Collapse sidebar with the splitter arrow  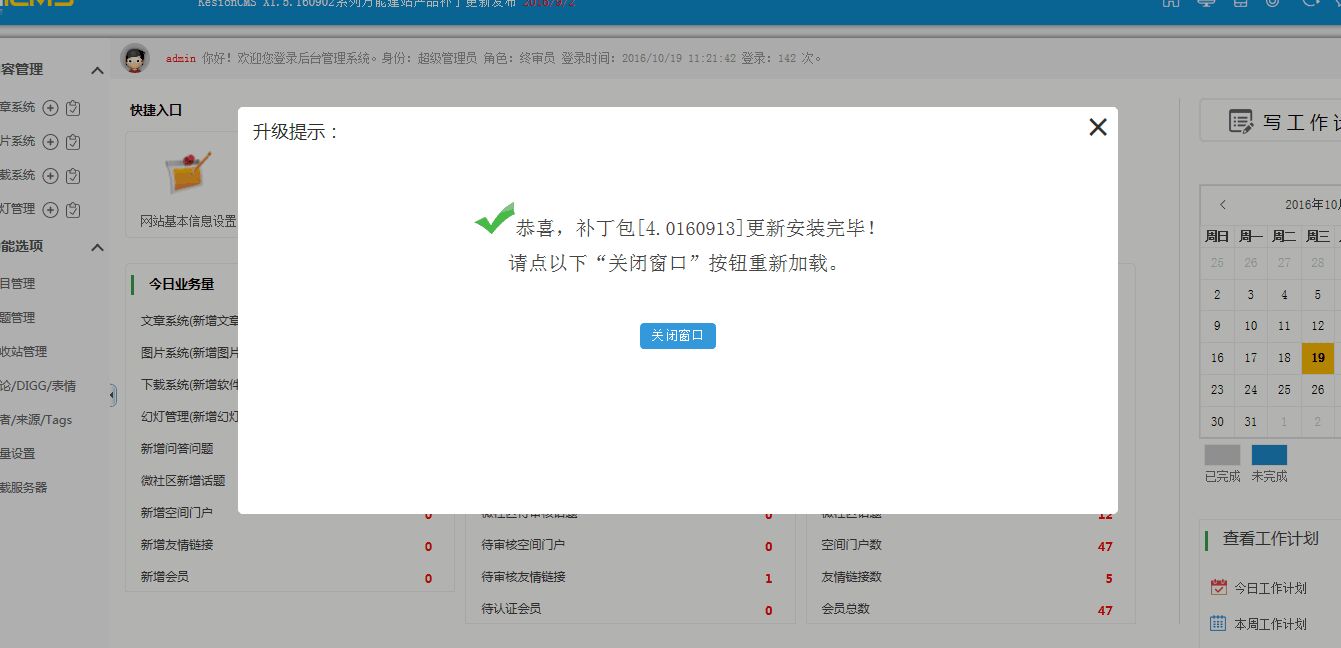[112, 395]
